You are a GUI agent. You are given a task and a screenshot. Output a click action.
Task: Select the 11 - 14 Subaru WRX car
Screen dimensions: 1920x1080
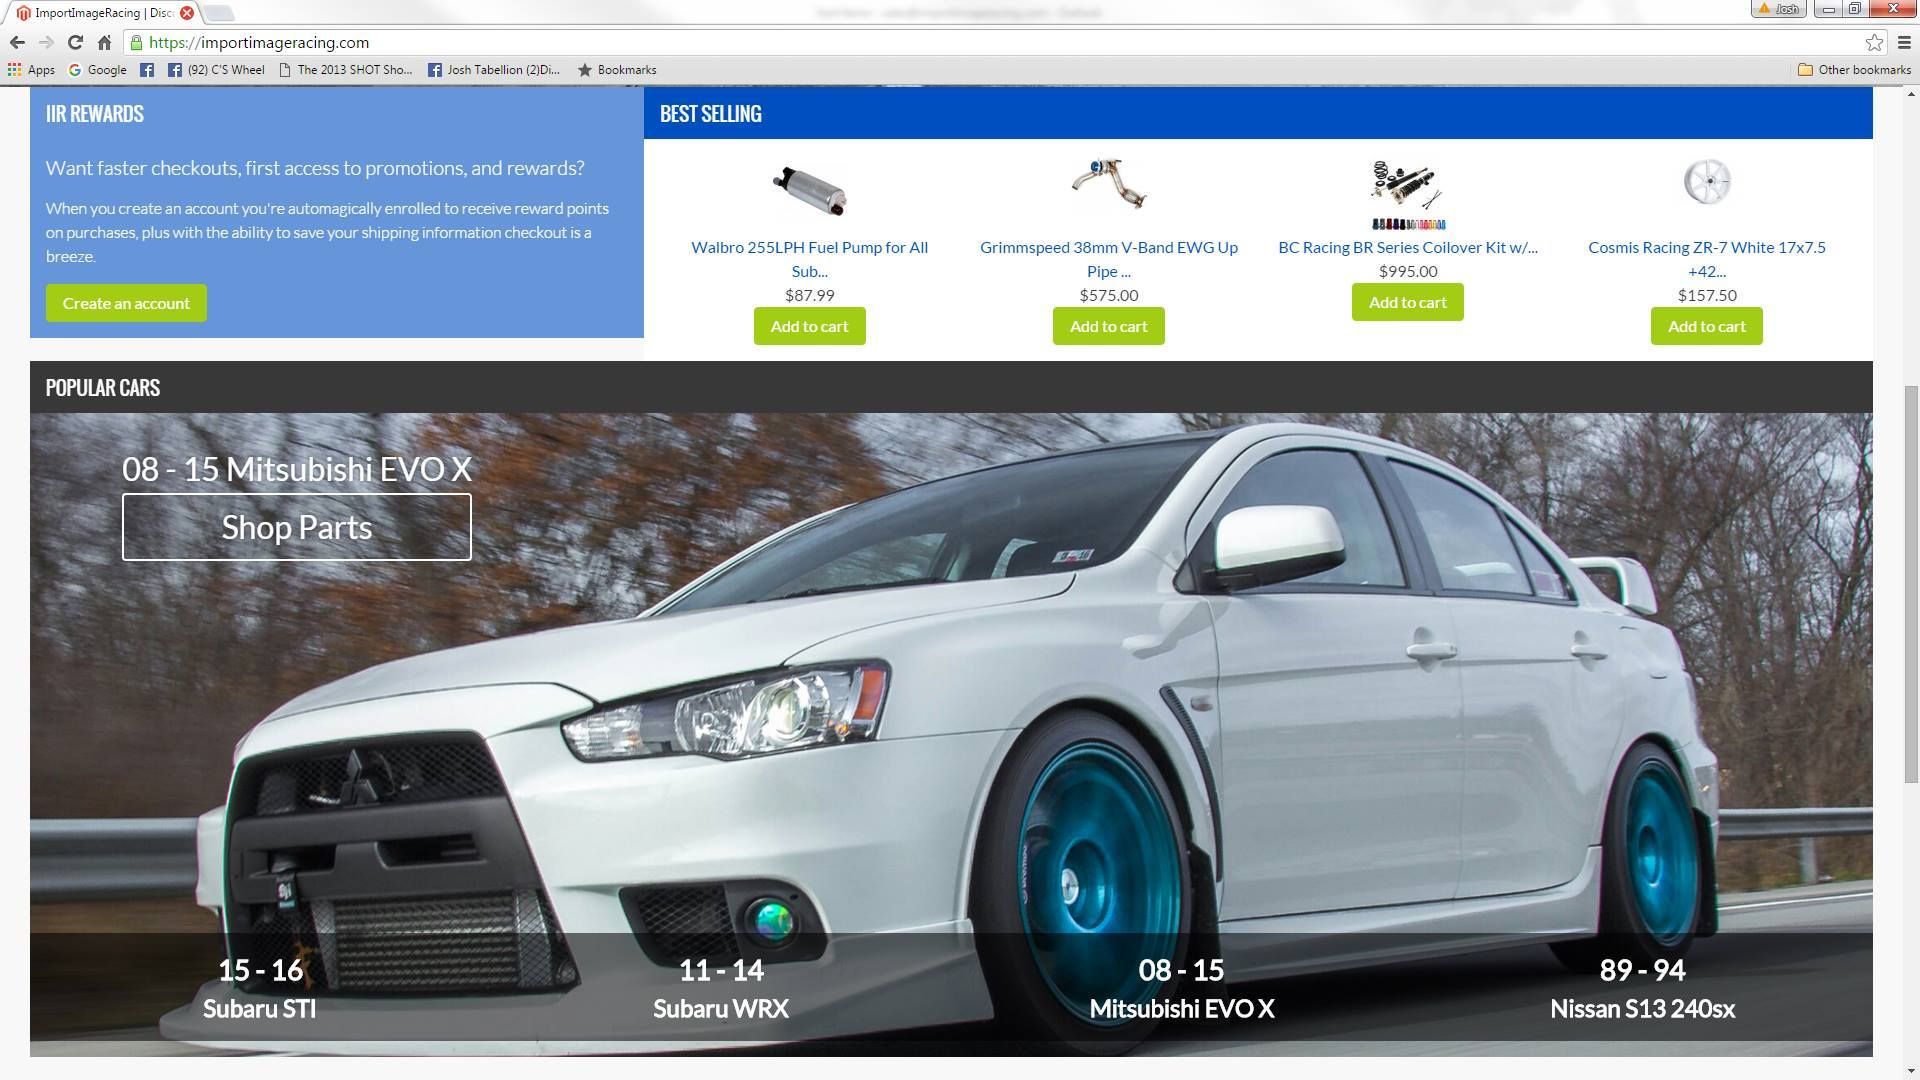click(x=721, y=988)
